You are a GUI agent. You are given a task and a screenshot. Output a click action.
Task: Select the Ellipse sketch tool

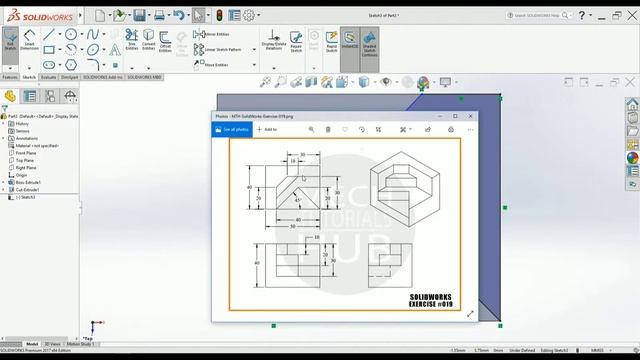pyautogui.click(x=93, y=50)
